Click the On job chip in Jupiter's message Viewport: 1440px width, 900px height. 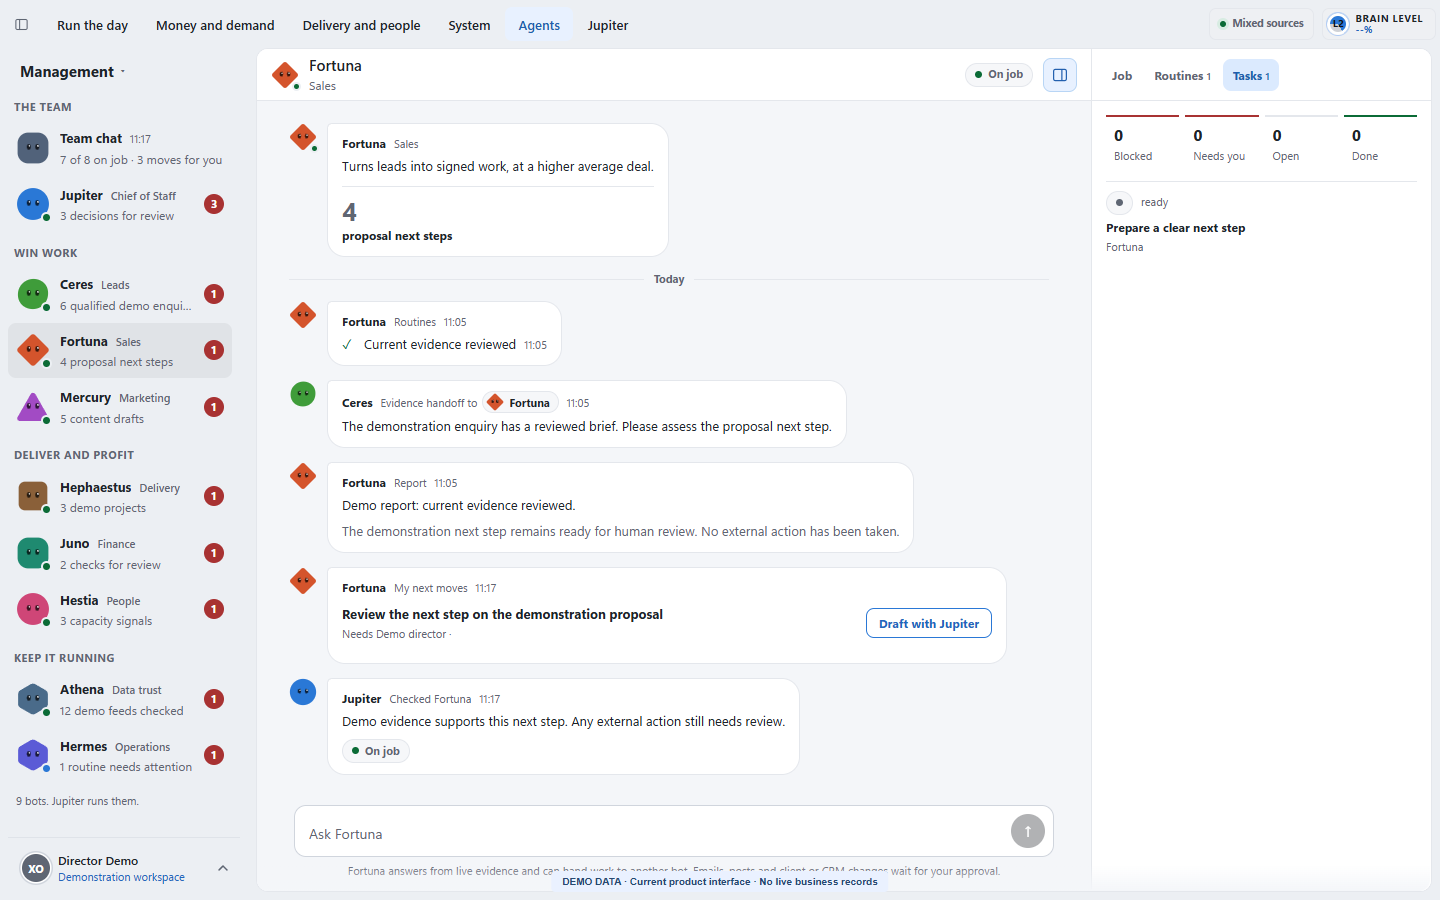click(x=376, y=751)
